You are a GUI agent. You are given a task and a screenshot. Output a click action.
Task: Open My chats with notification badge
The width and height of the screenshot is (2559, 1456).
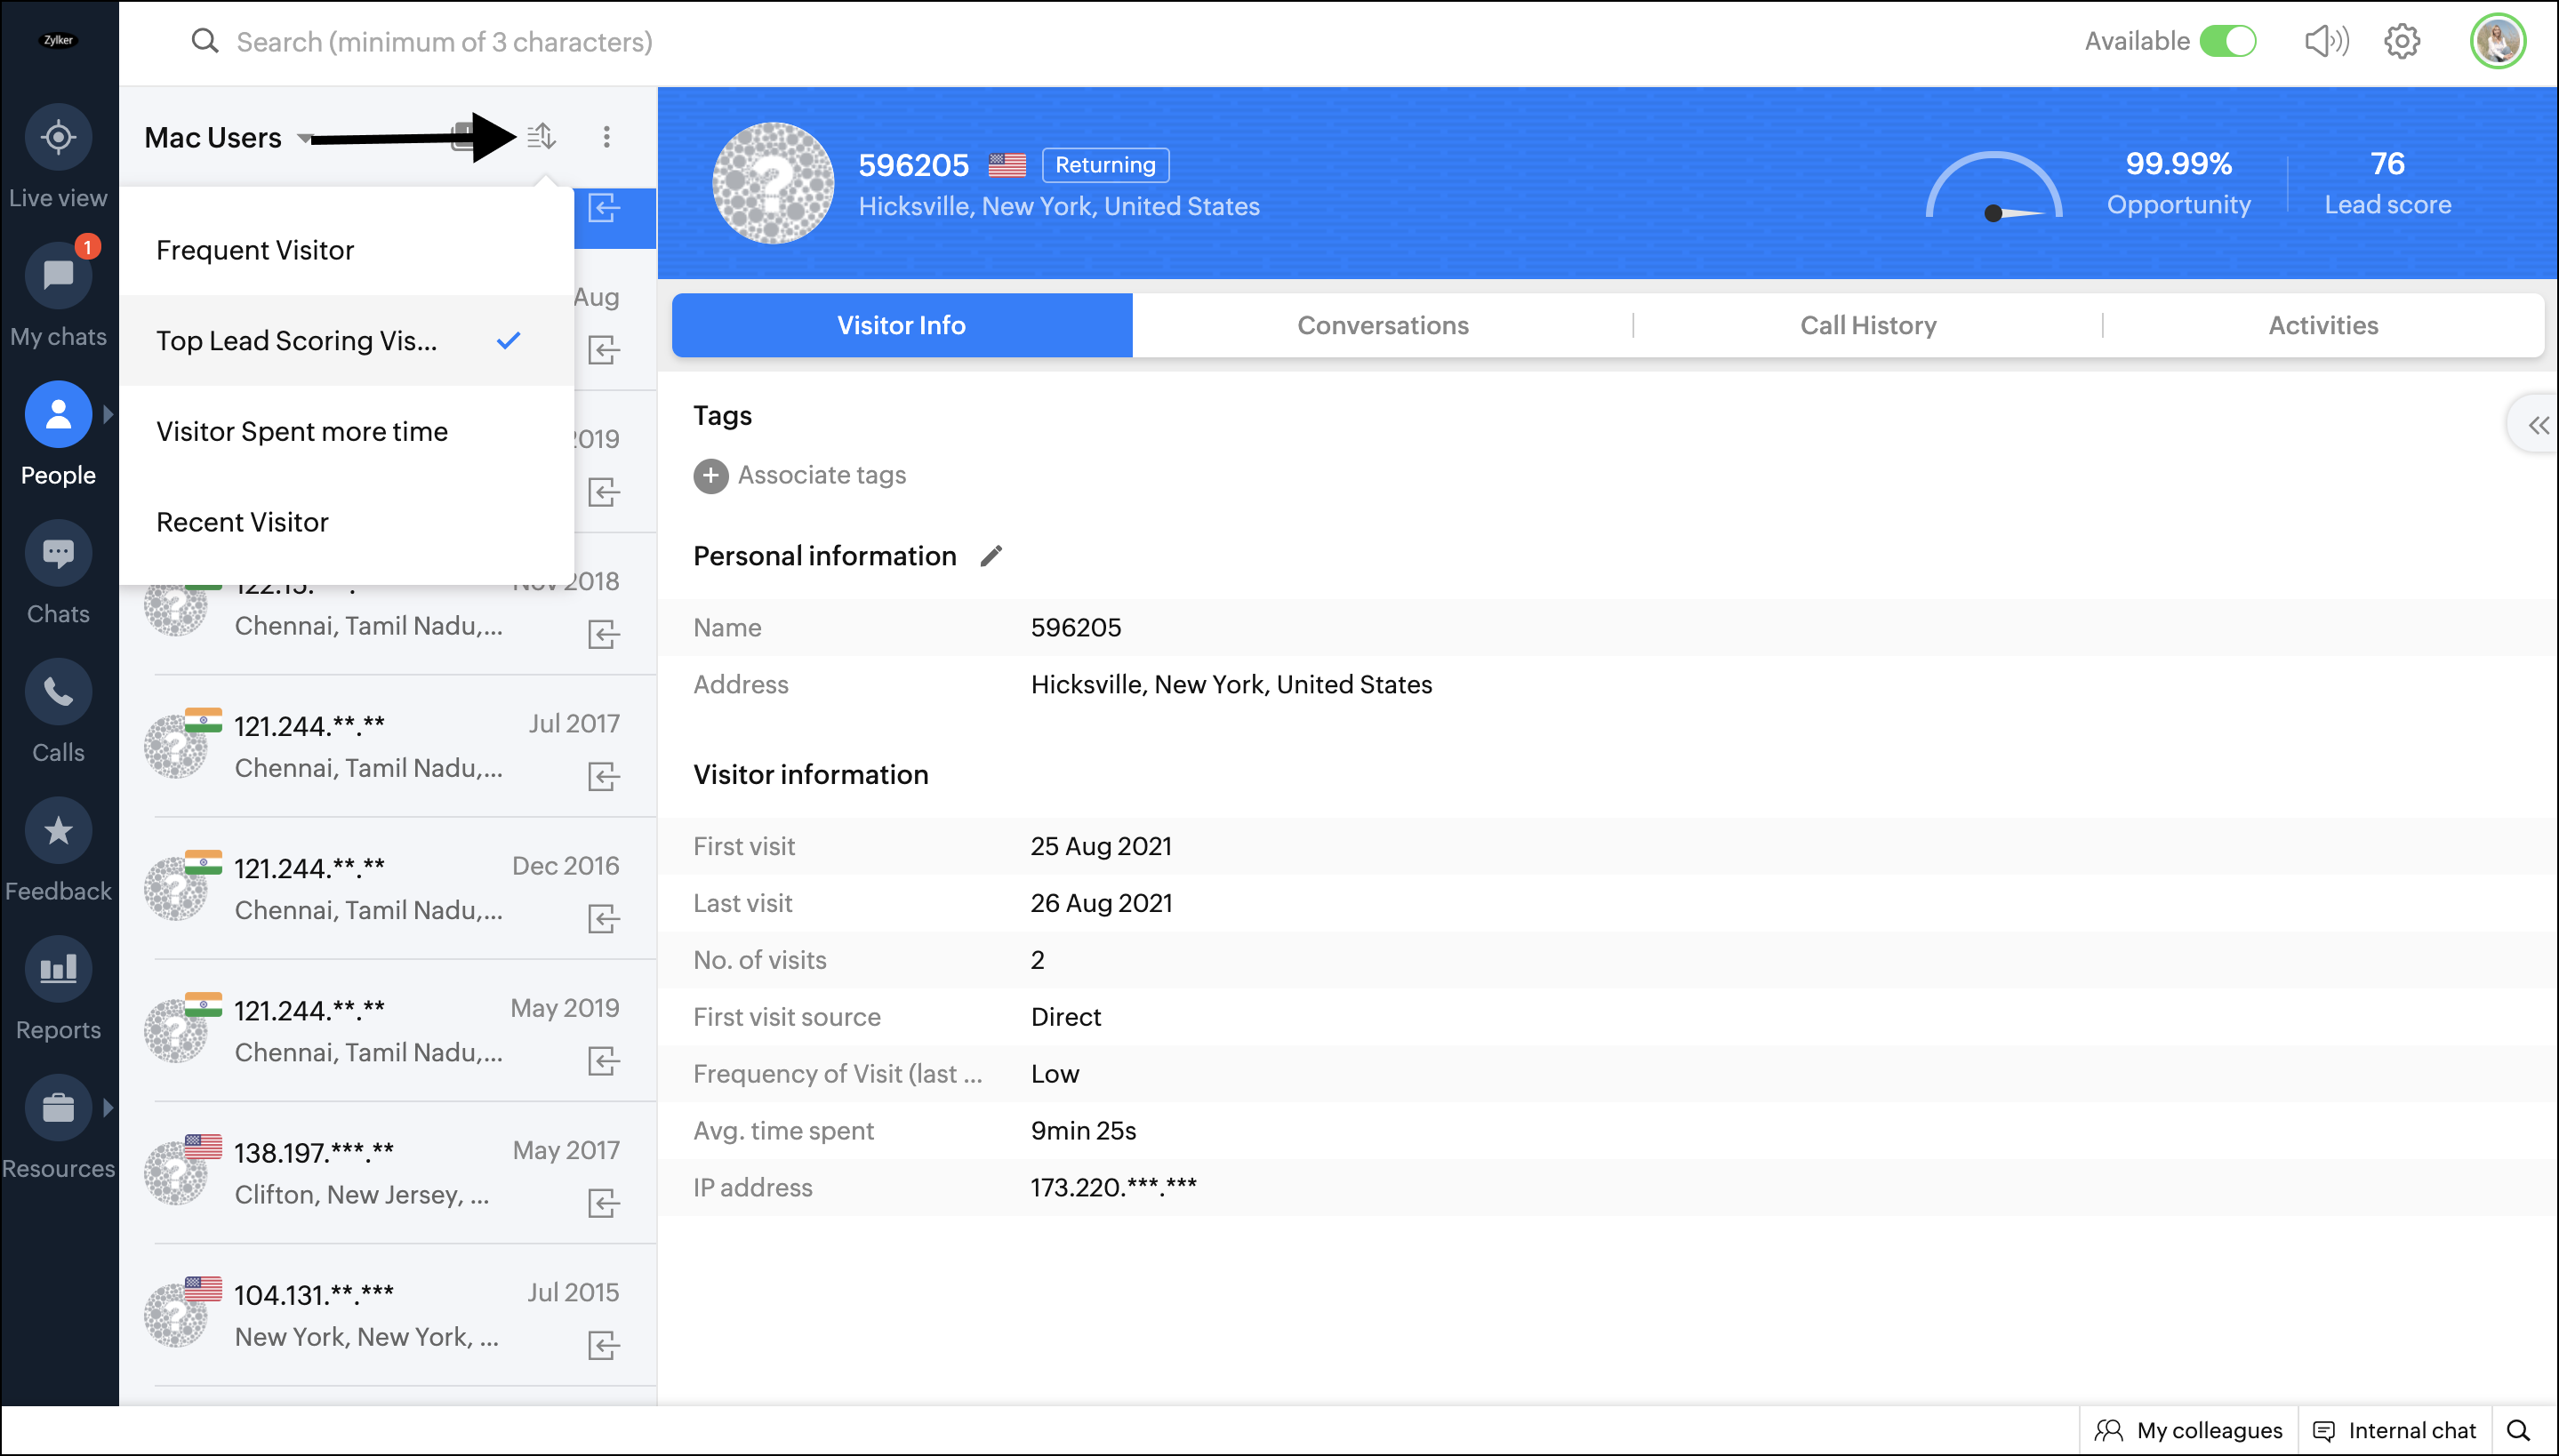point(58,276)
